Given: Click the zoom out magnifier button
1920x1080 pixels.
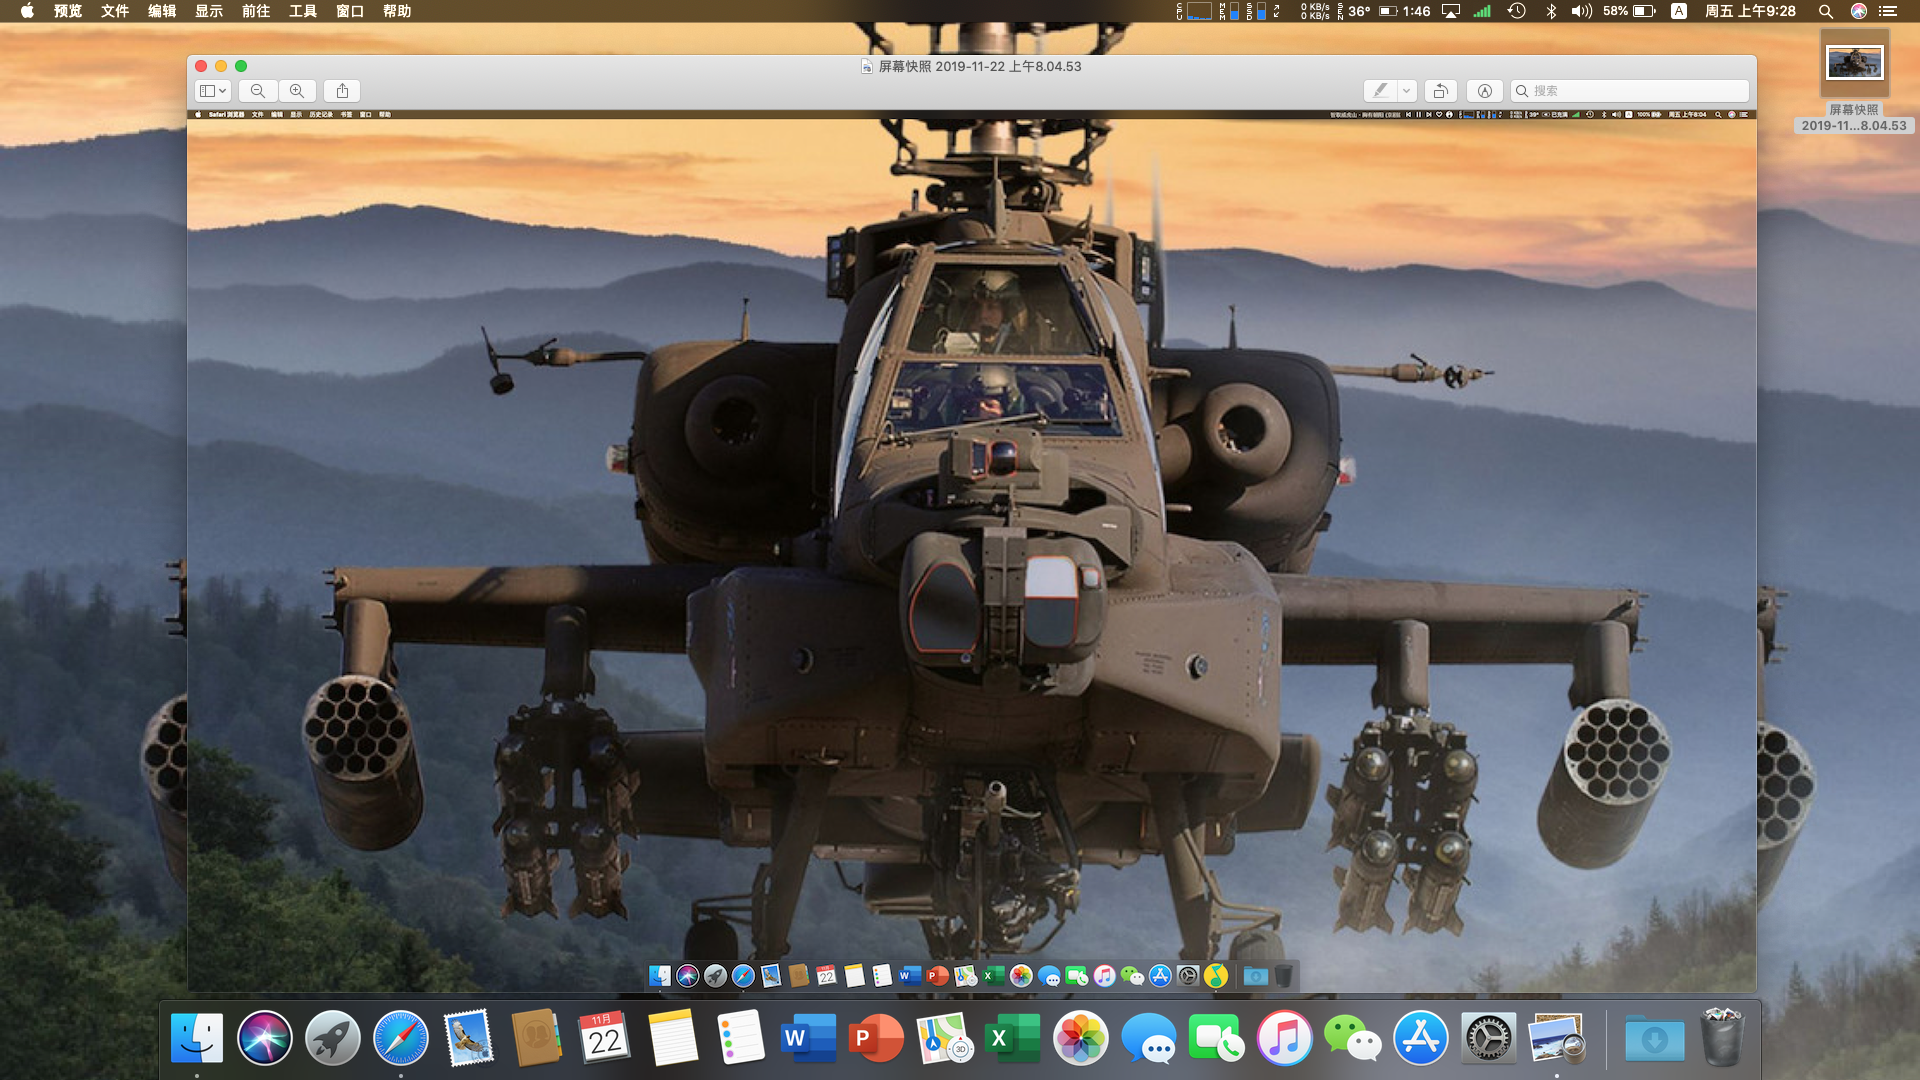Looking at the screenshot, I should [x=258, y=91].
